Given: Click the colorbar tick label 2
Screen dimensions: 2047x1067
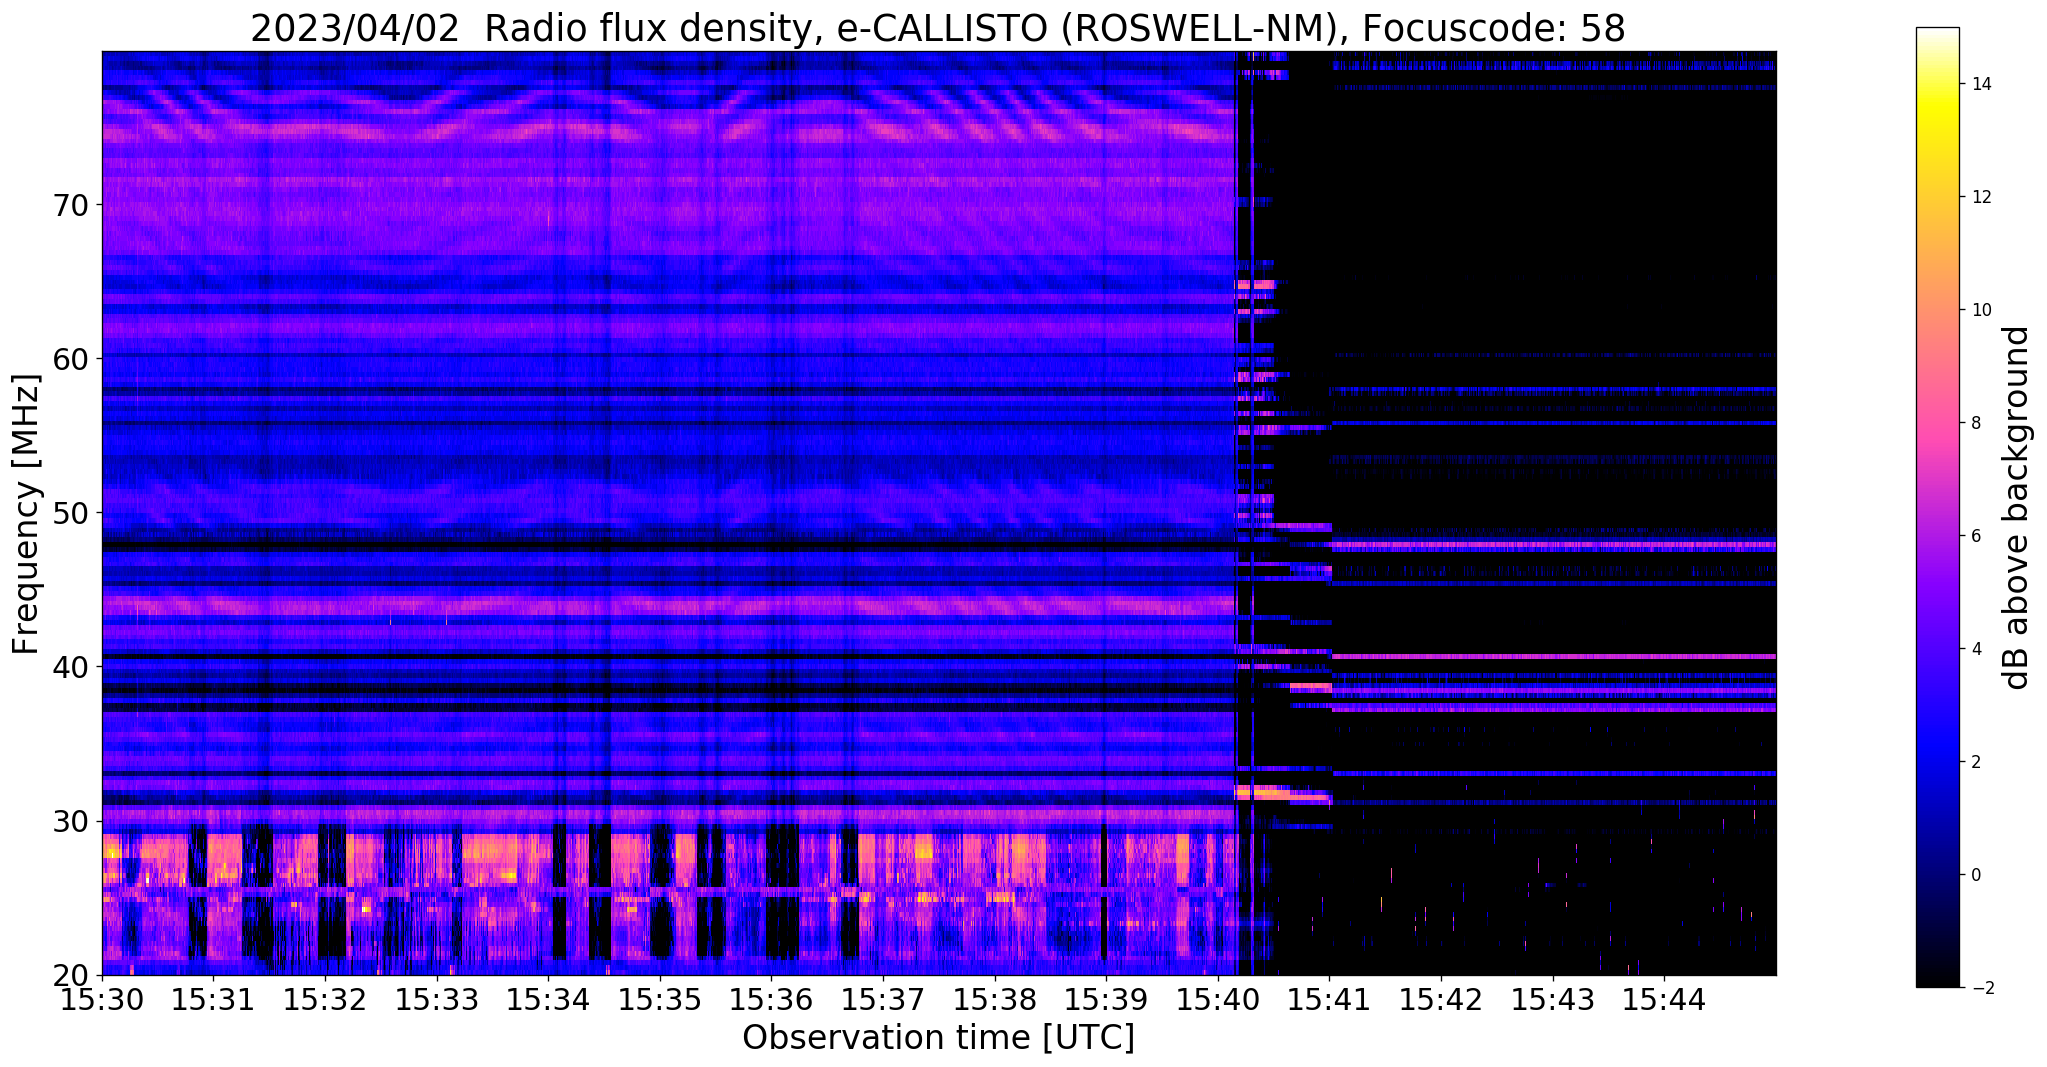Looking at the screenshot, I should click(1975, 762).
